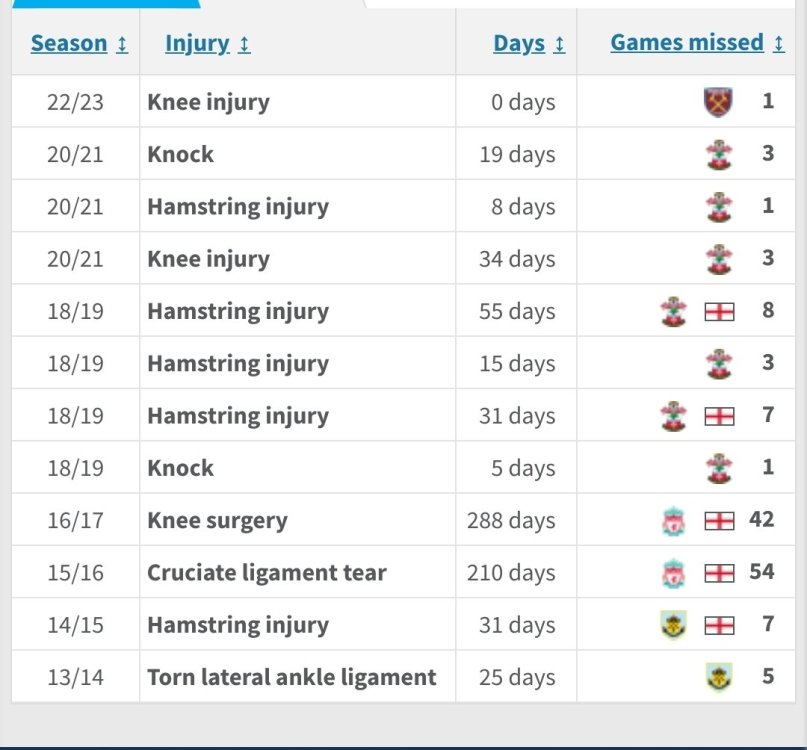The image size is (807, 750).
Task: Click Liverpool crest in Cruciate ligament row
Action: click(674, 573)
